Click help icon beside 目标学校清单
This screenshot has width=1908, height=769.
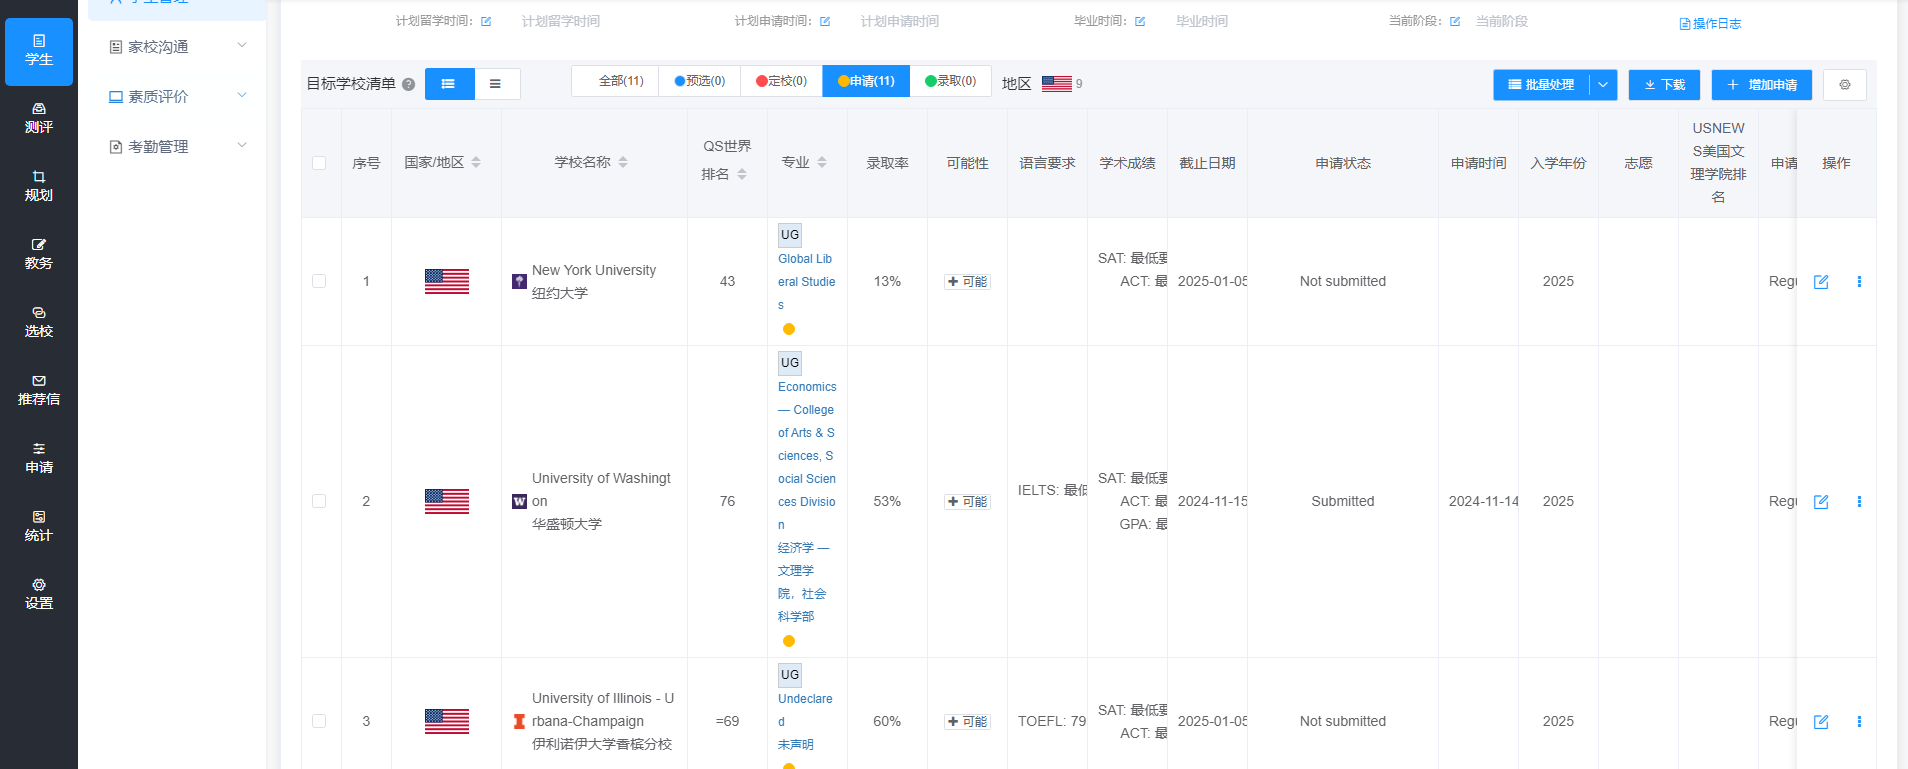coord(408,85)
